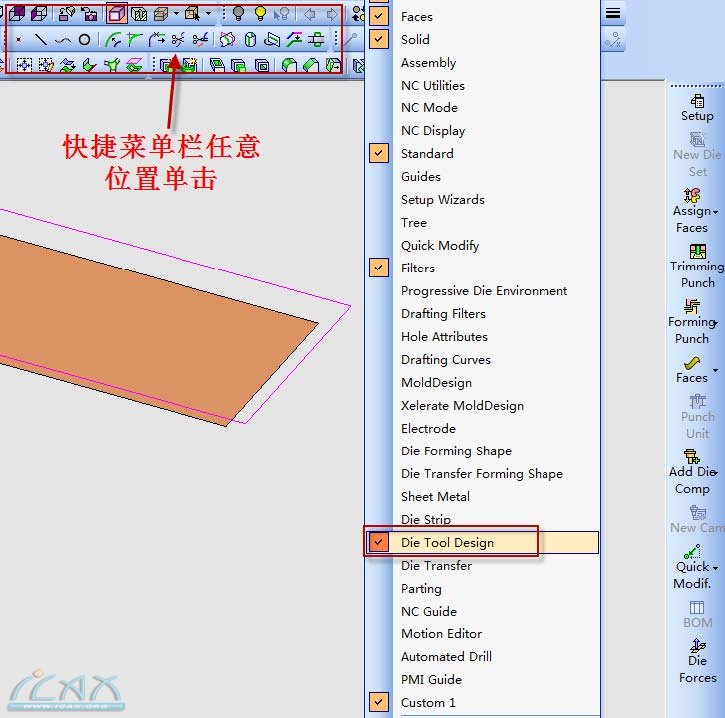Select the point tool icon
Screen dimensions: 725x718
[18, 40]
